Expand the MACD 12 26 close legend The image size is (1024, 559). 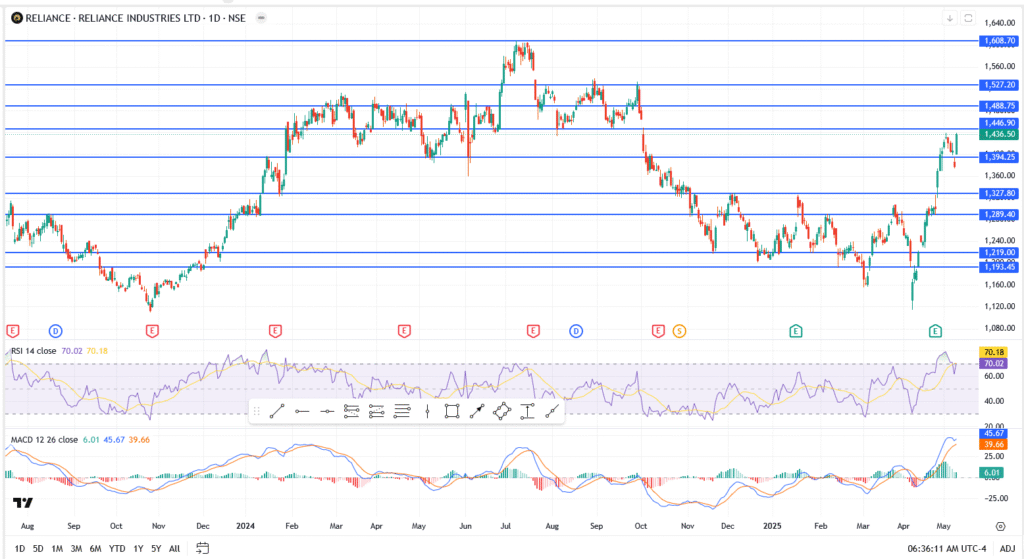click(x=46, y=438)
